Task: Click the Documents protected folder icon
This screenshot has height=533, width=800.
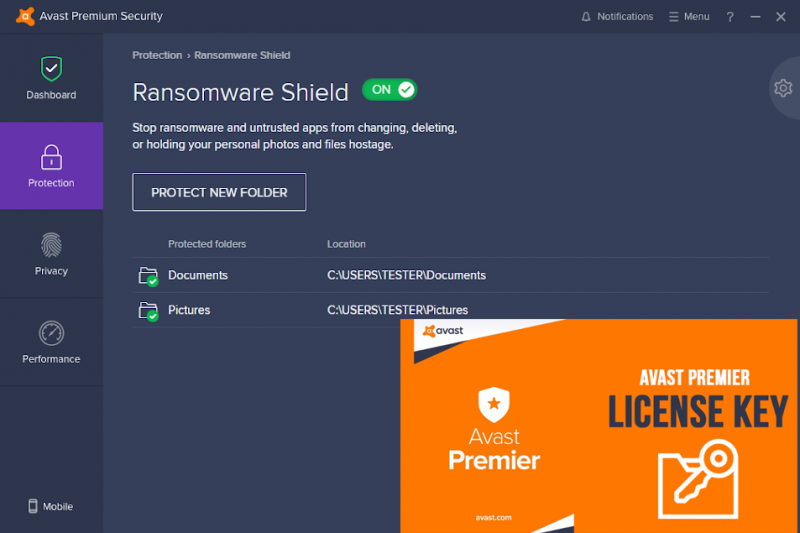Action: pos(148,276)
